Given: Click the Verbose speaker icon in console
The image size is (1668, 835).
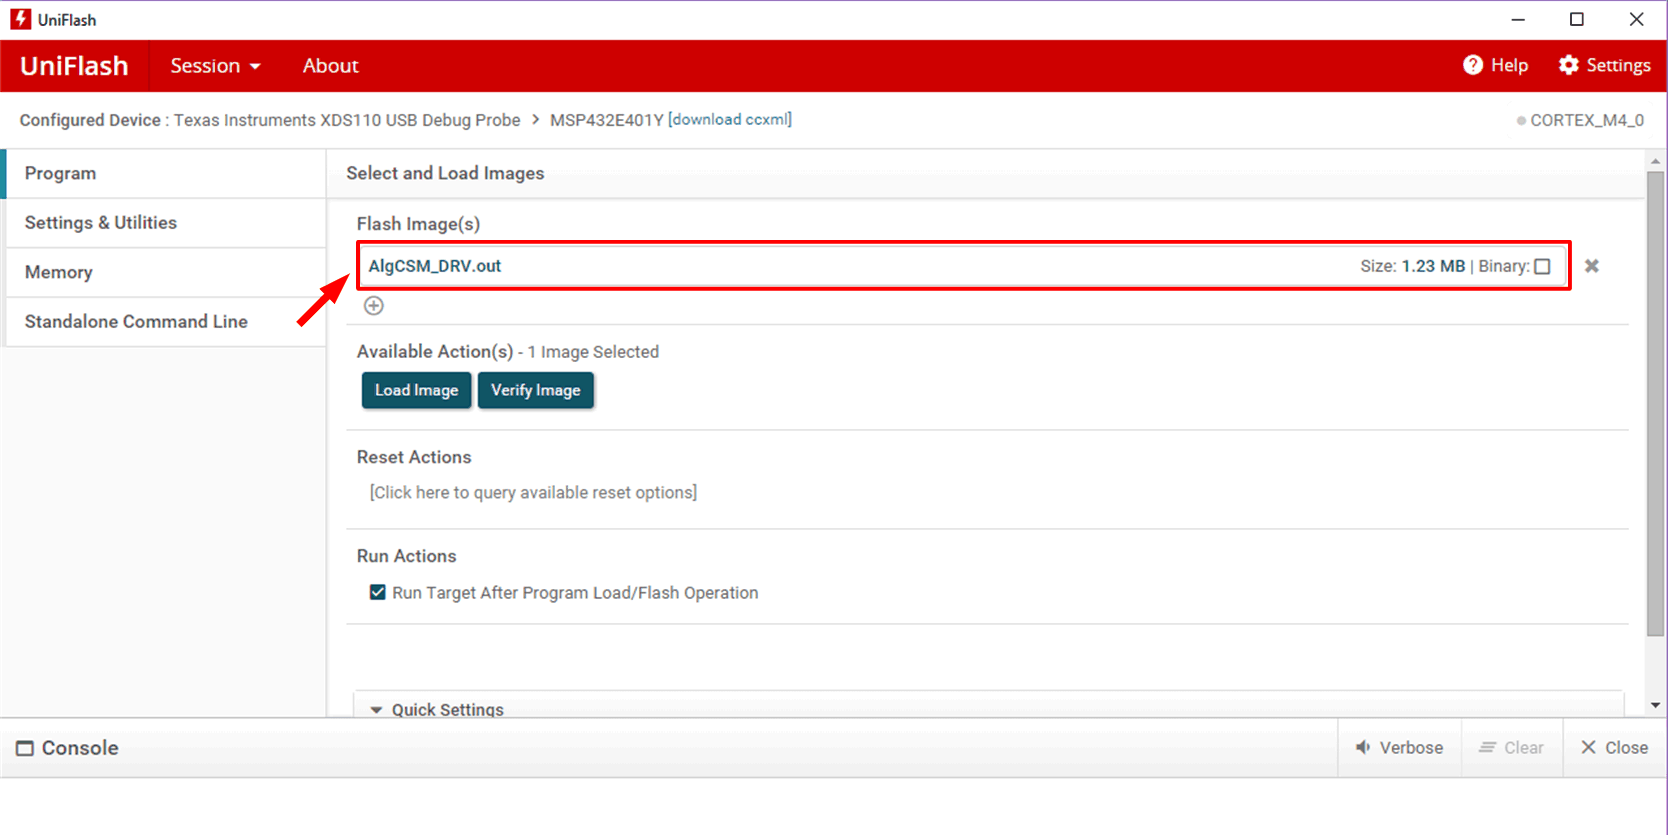Looking at the screenshot, I should (1363, 748).
